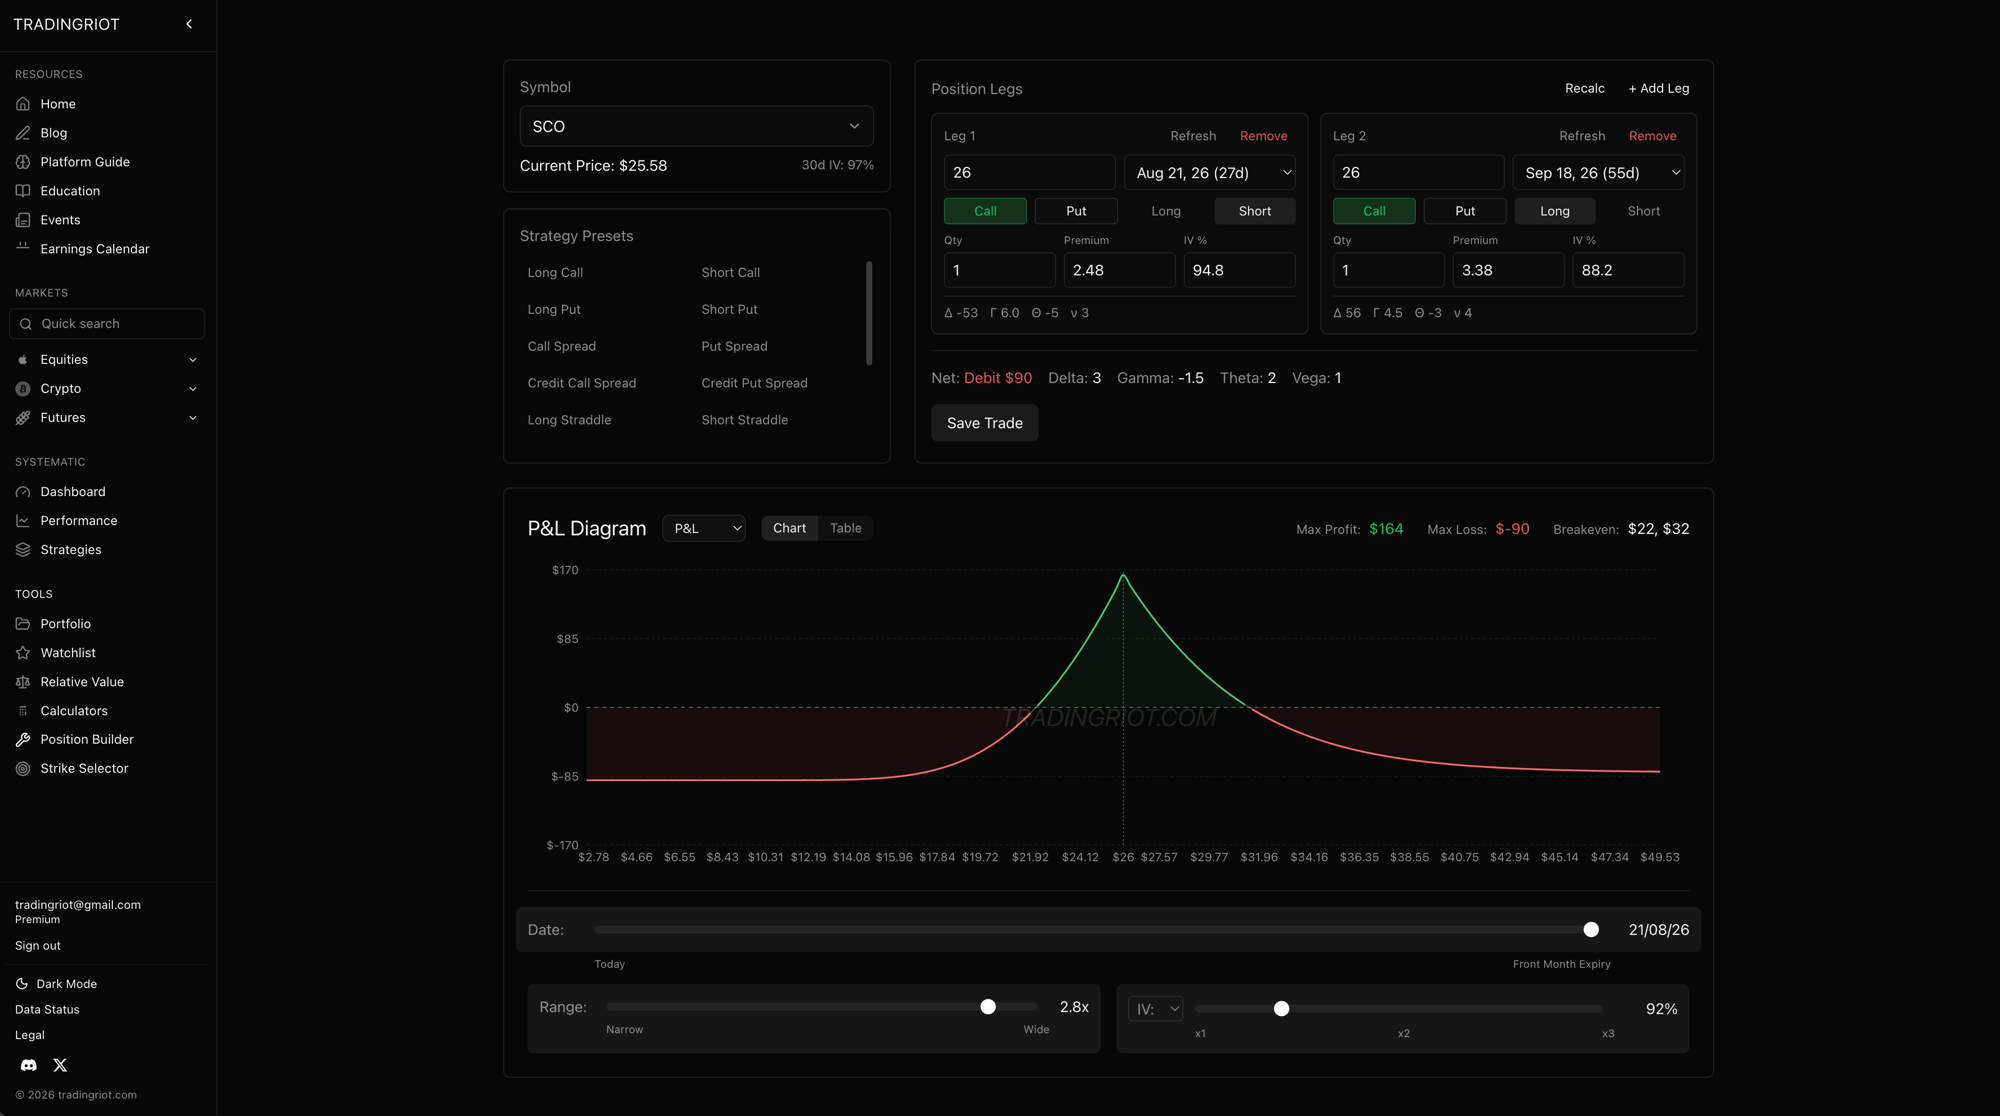The height and width of the screenshot is (1116, 2000).
Task: Click the Strike Selector target icon
Action: pos(23,769)
